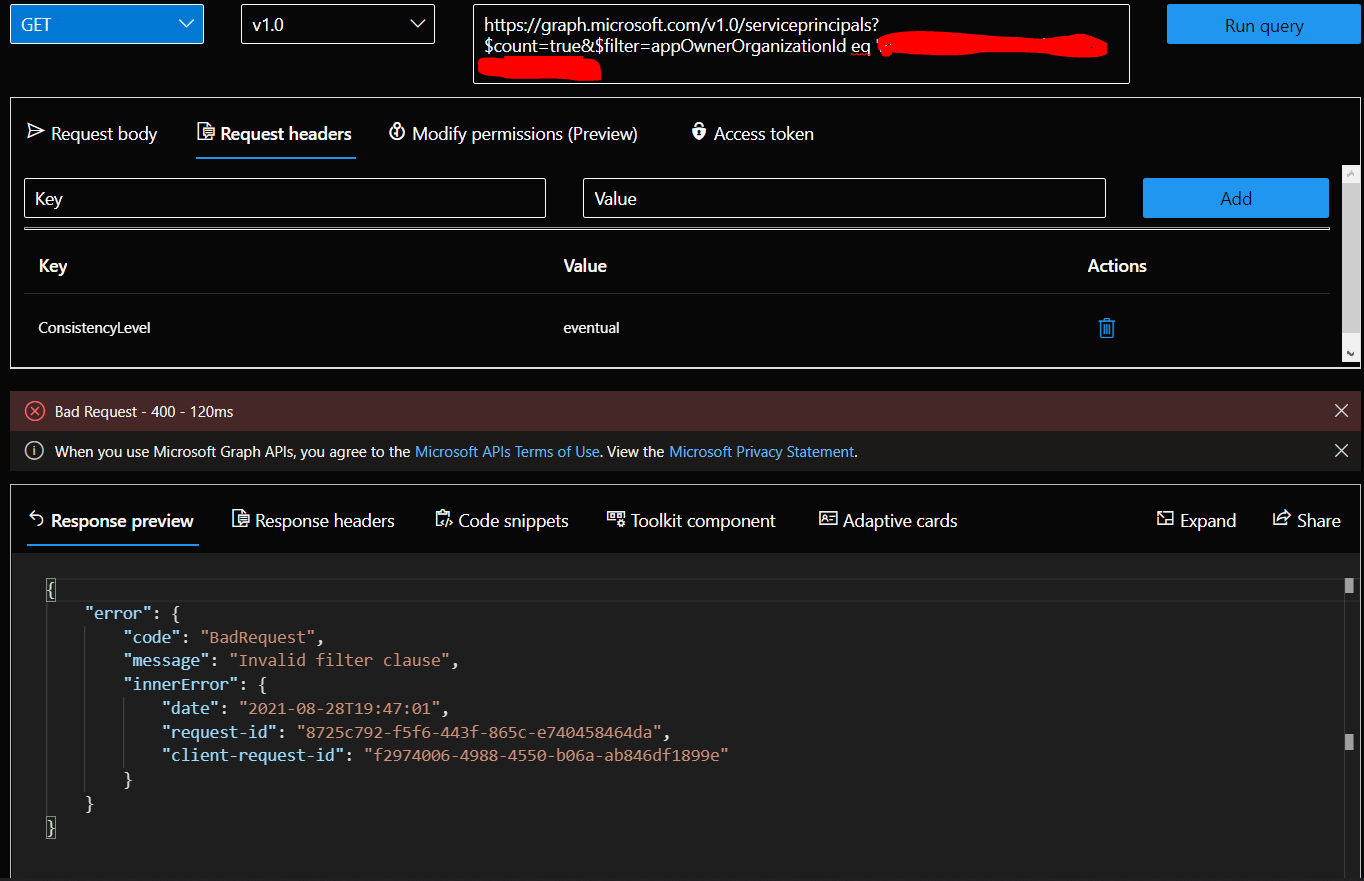Switch to the Request body tab

(91, 133)
